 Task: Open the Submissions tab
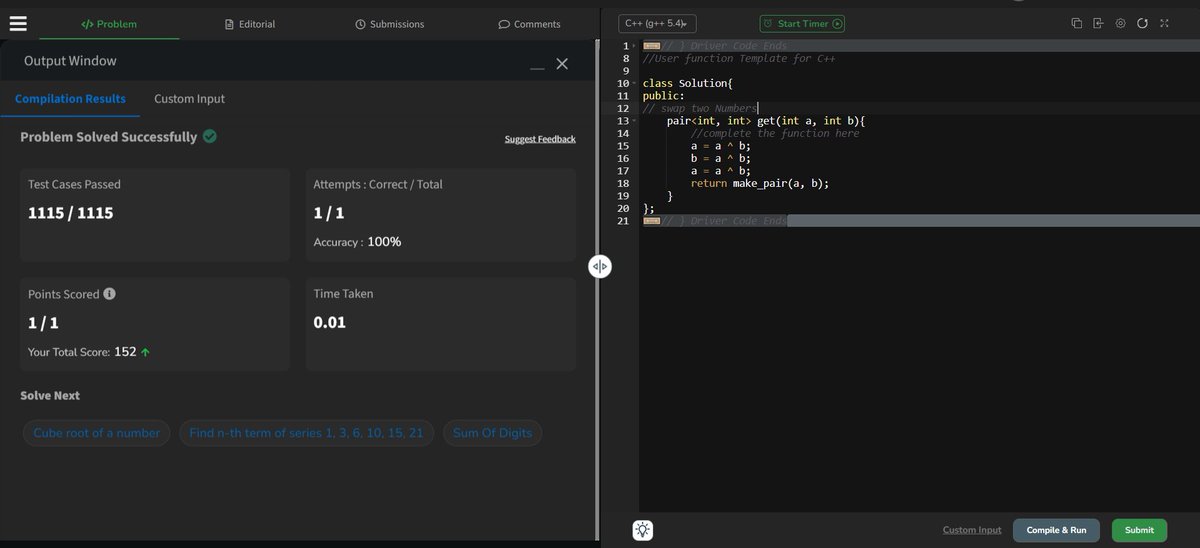tap(390, 24)
